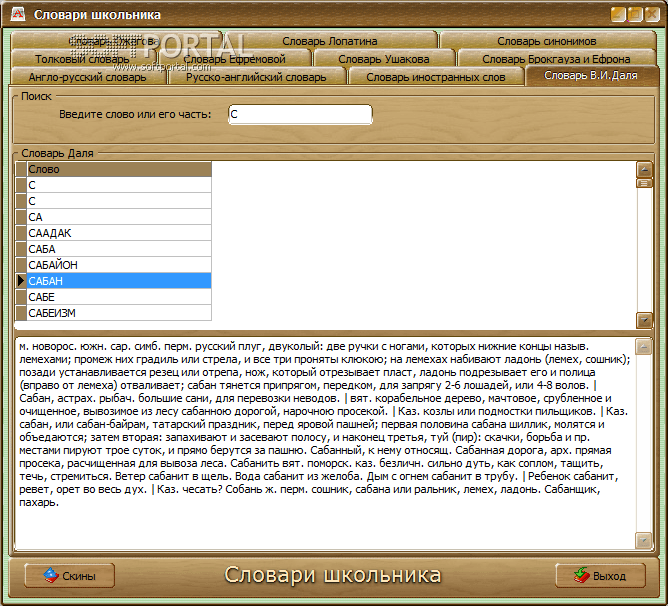This screenshot has height=606, width=668.
Task: Open the Словарь Ушакова tab
Action: (x=383, y=59)
